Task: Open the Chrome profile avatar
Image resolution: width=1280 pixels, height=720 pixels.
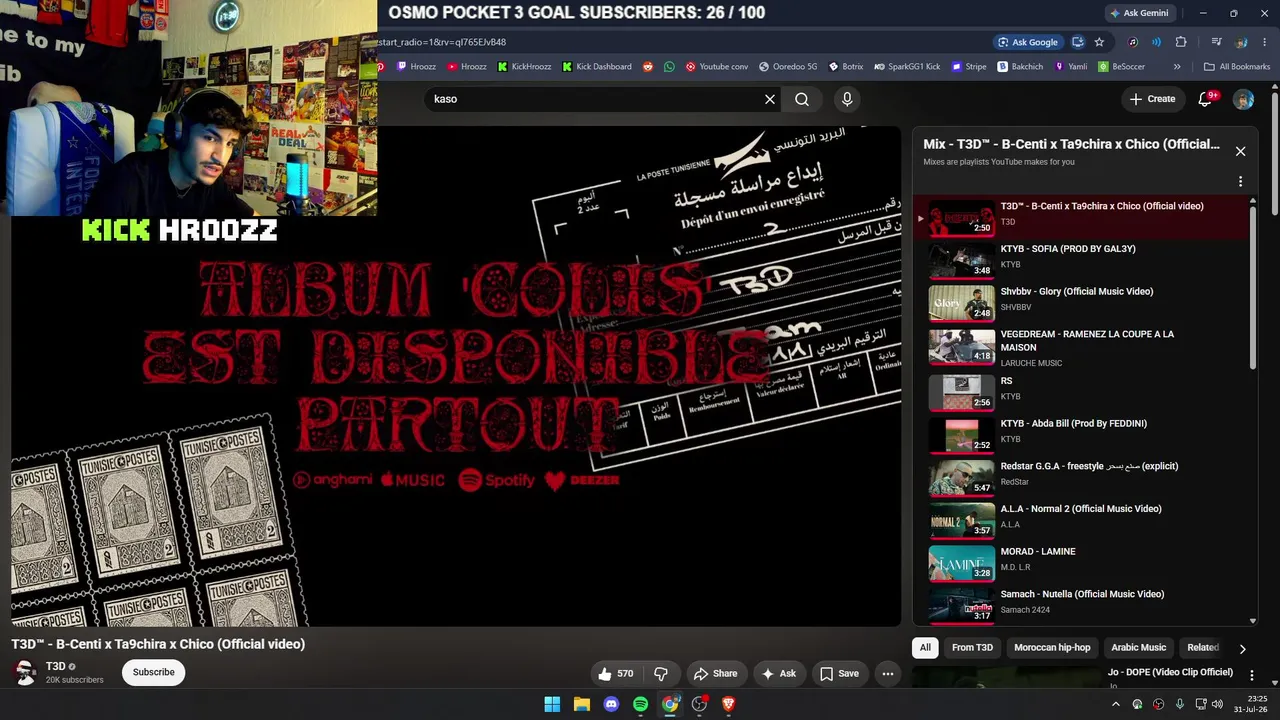Action: coord(1241,42)
